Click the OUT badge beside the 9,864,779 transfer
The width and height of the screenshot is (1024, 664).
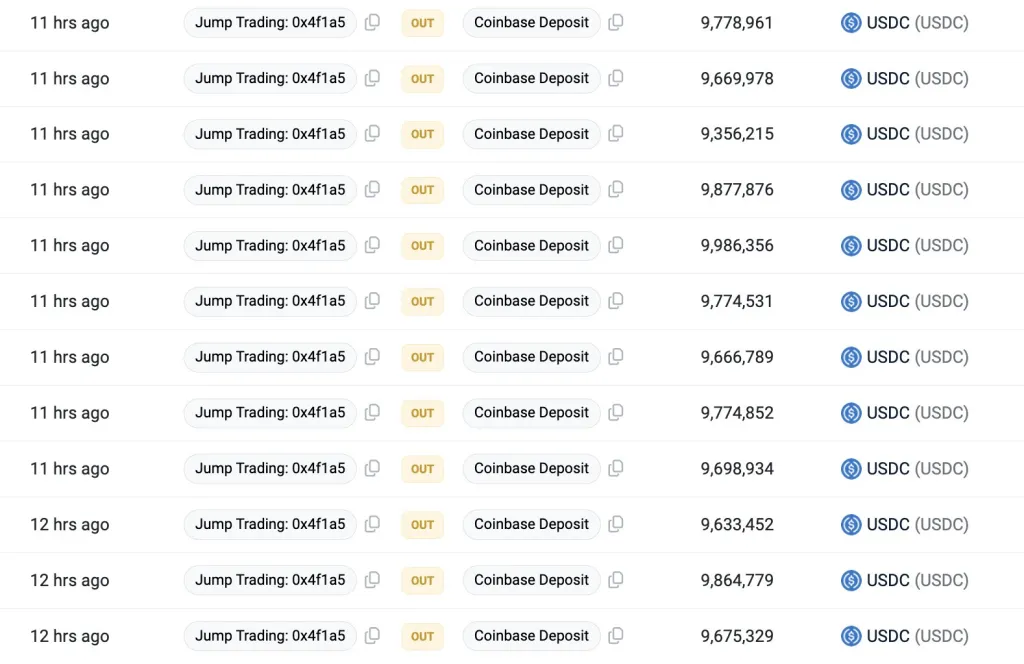421,580
